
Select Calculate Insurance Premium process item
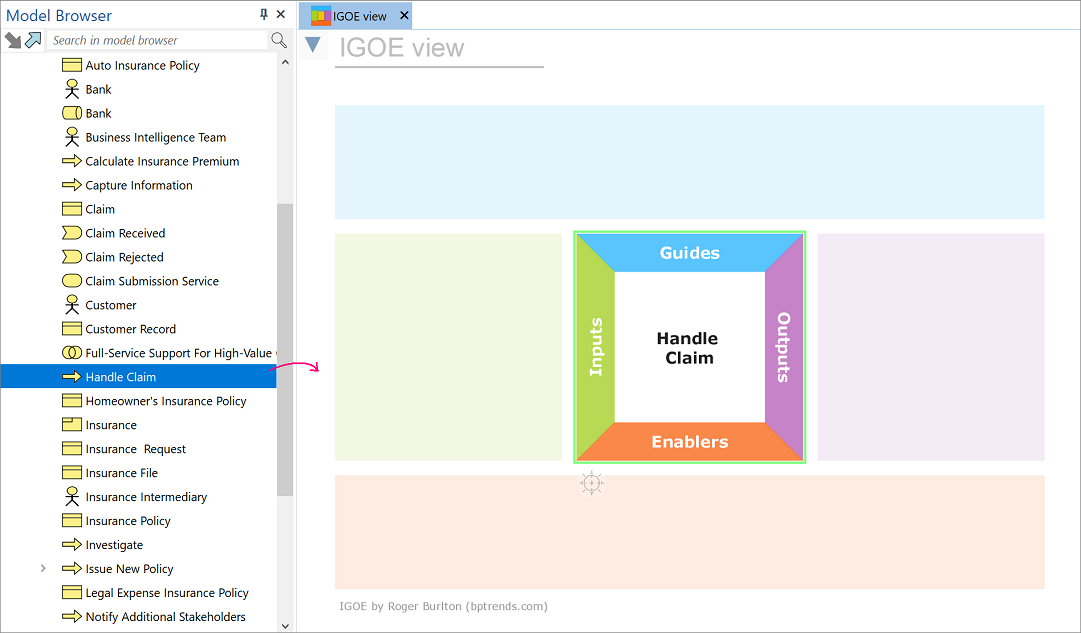click(162, 161)
